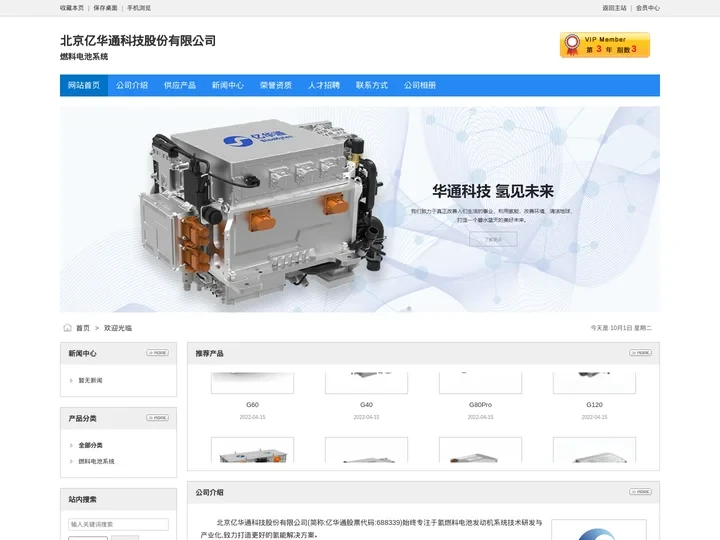The height and width of the screenshot is (540, 720).
Task: Open the 手机浏览 link
Action: pyautogui.click(x=139, y=8)
